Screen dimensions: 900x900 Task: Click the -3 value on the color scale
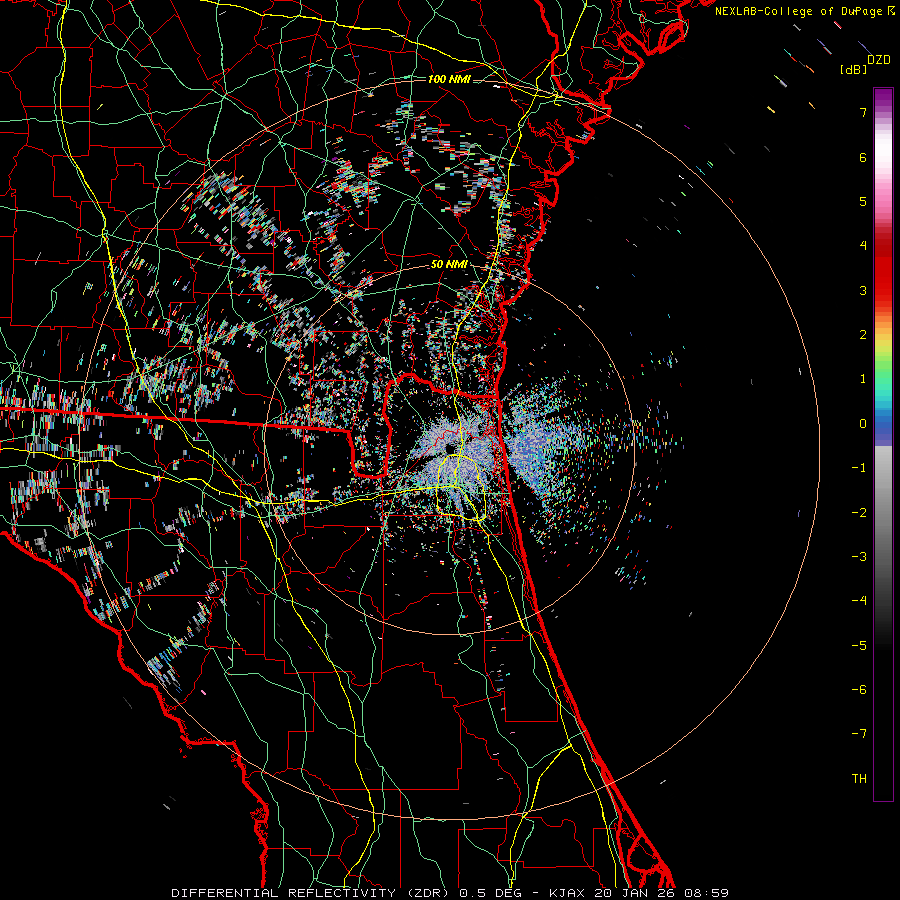(859, 557)
